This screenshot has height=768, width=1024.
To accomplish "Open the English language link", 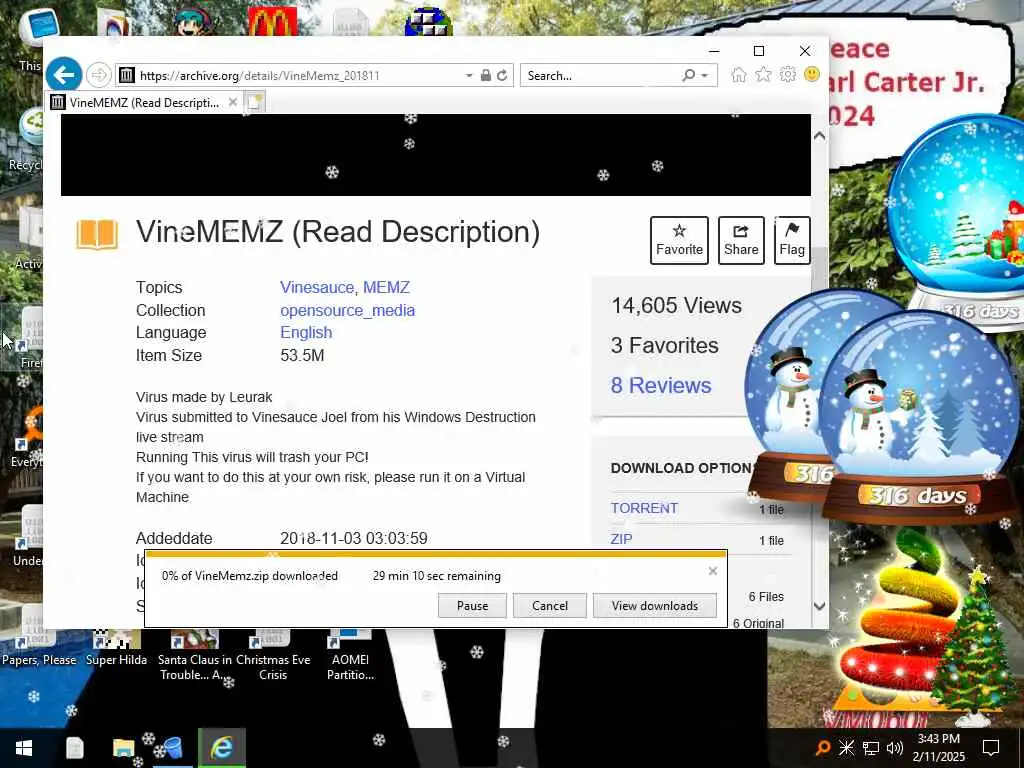I will [306, 332].
